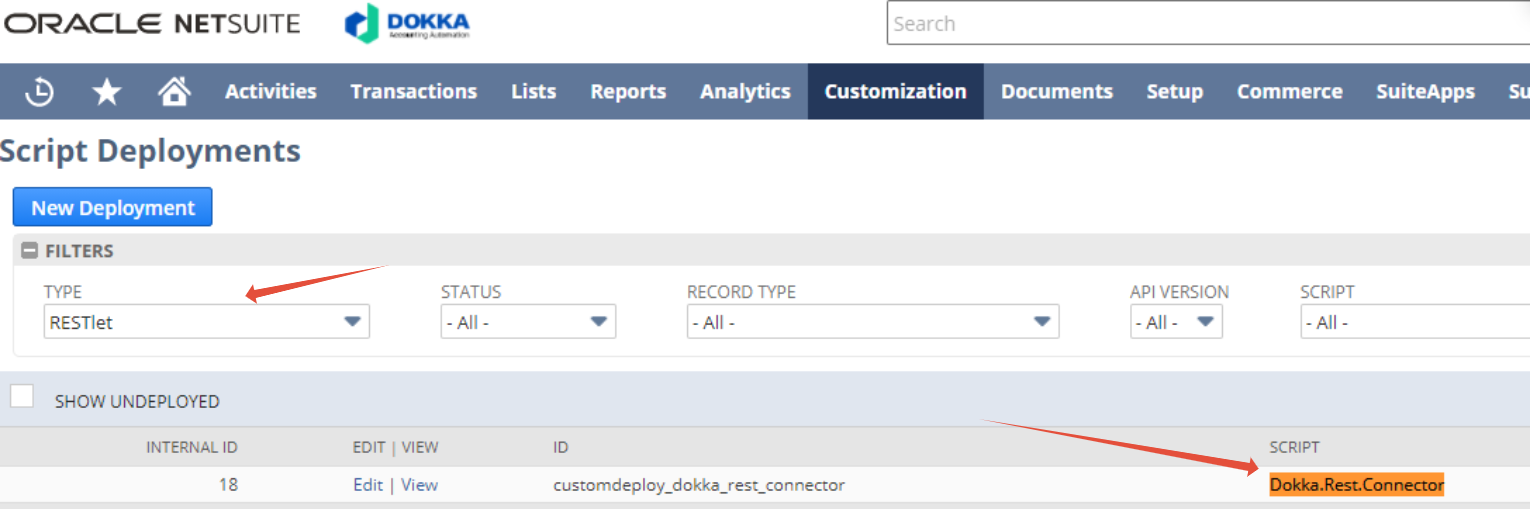Click the Oracle NetSuite logo
The width and height of the screenshot is (1530, 509).
click(151, 23)
